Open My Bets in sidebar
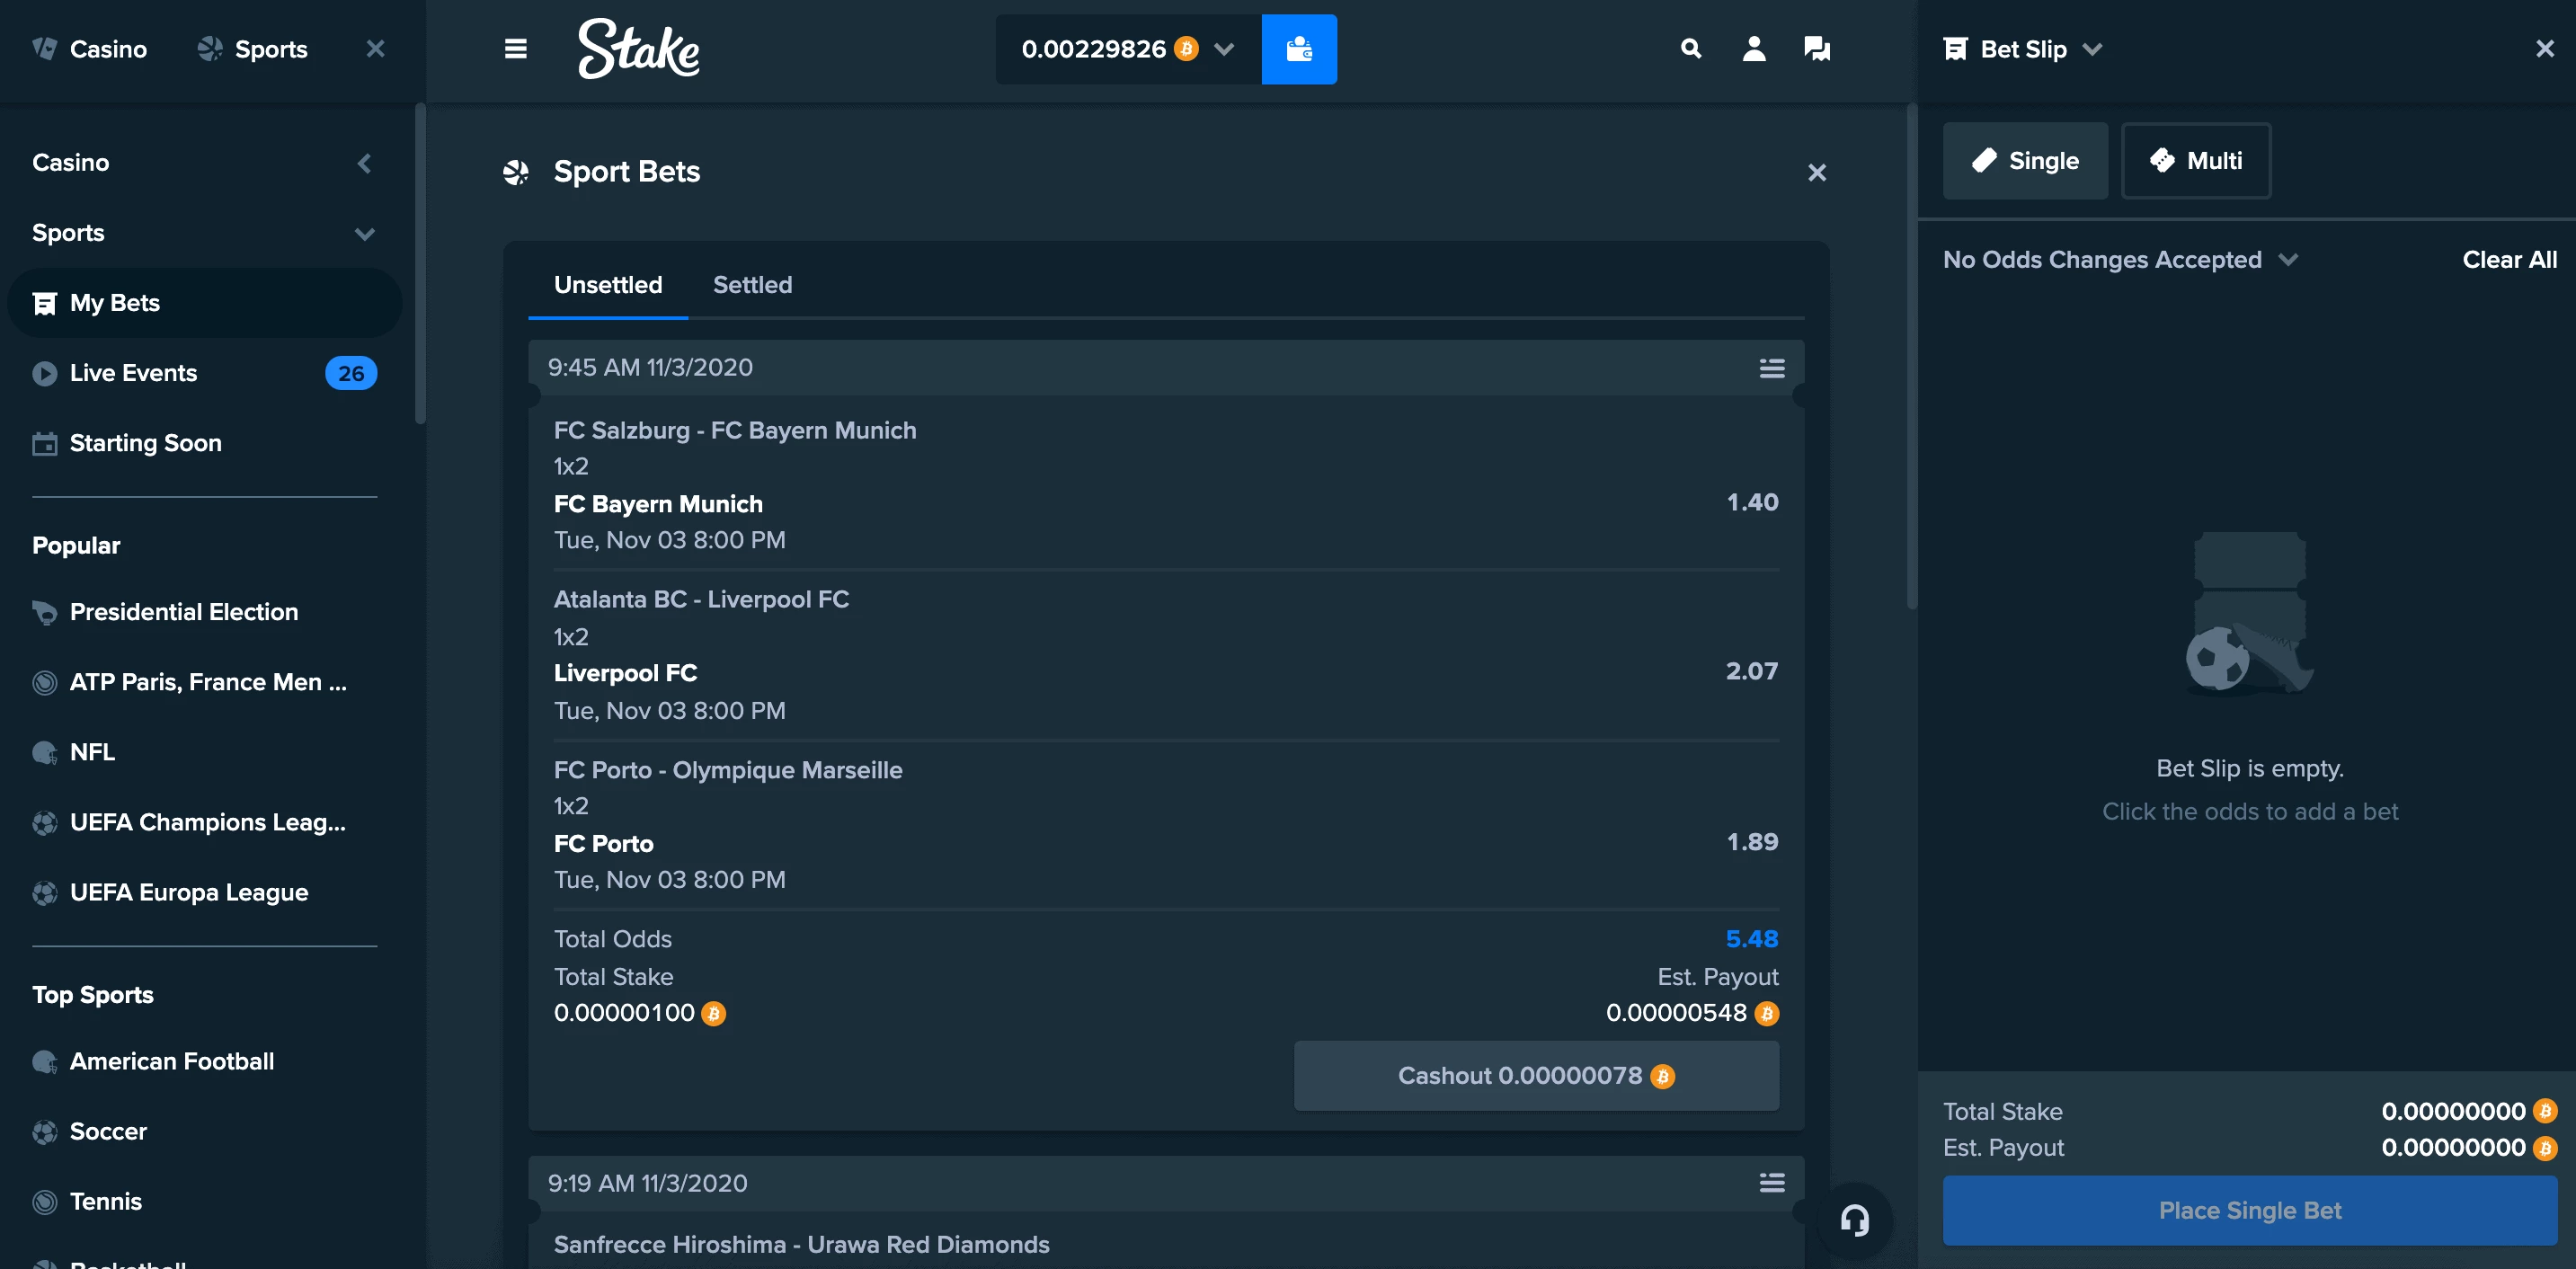This screenshot has width=2576, height=1269. coord(205,303)
